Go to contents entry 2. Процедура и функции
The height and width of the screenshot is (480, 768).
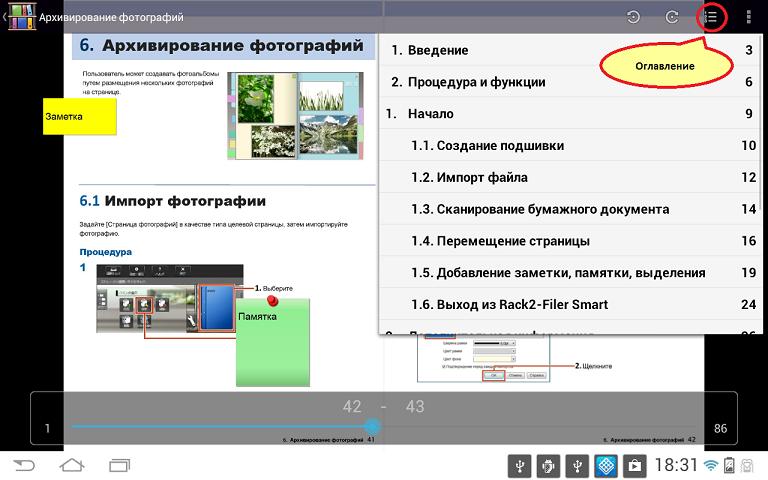571,82
